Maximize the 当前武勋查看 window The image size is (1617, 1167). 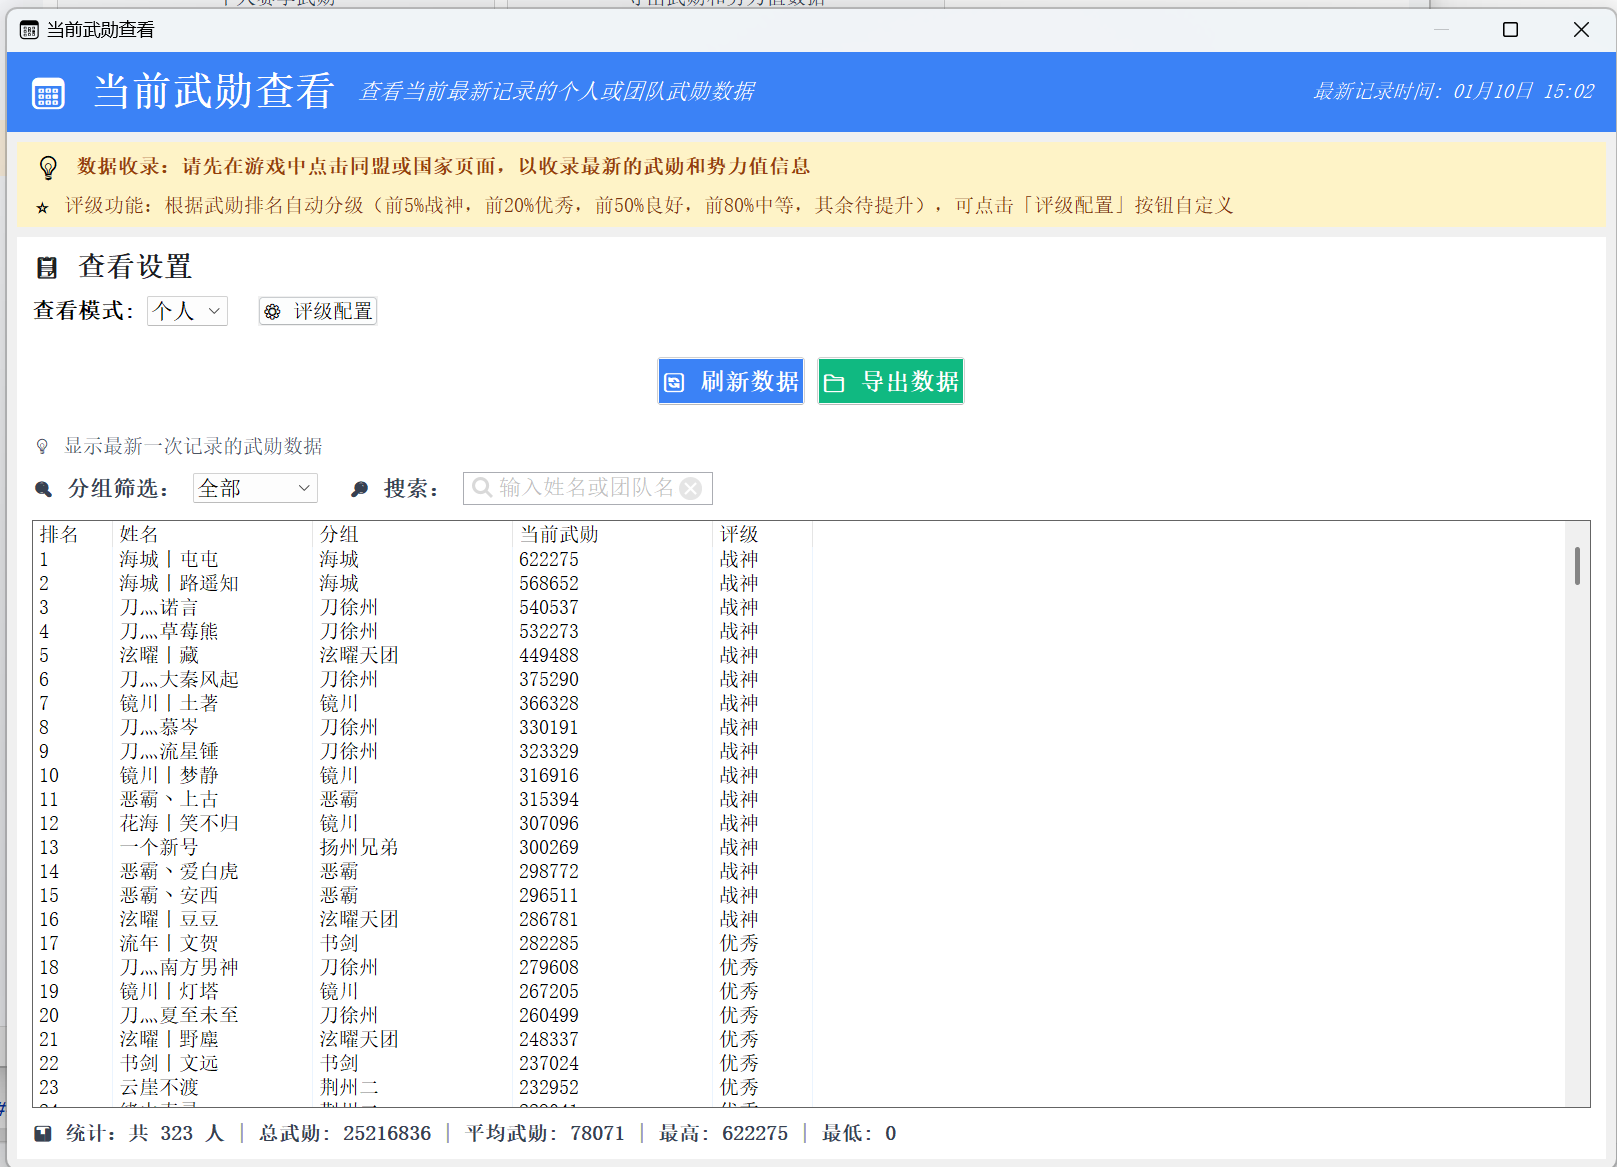[1511, 30]
